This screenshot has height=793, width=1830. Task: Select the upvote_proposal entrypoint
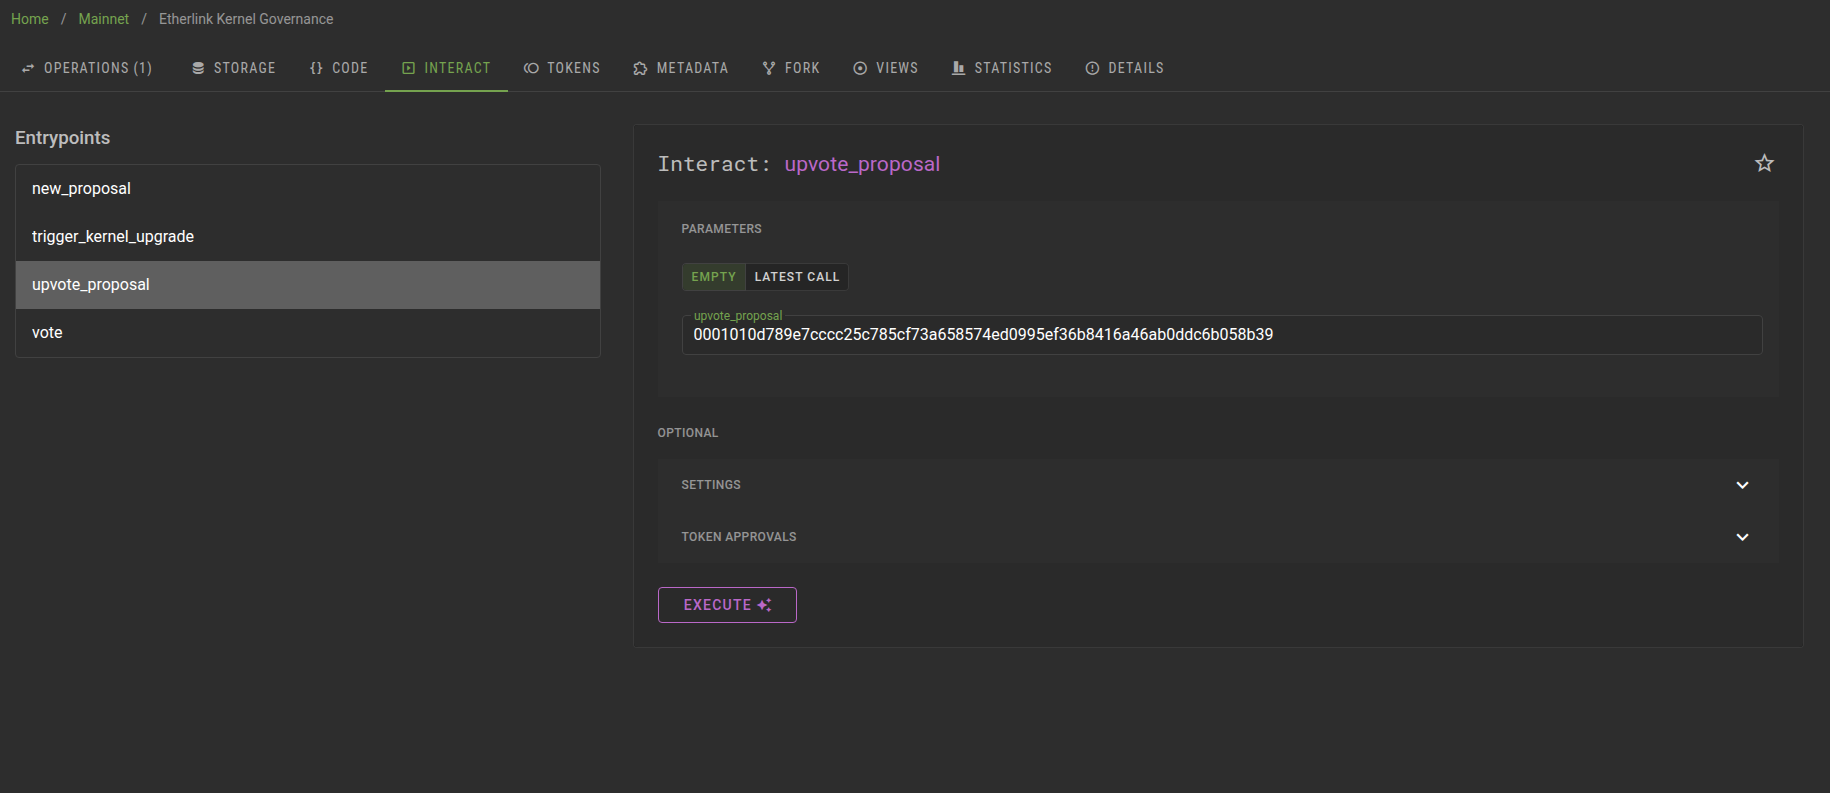pyautogui.click(x=308, y=285)
